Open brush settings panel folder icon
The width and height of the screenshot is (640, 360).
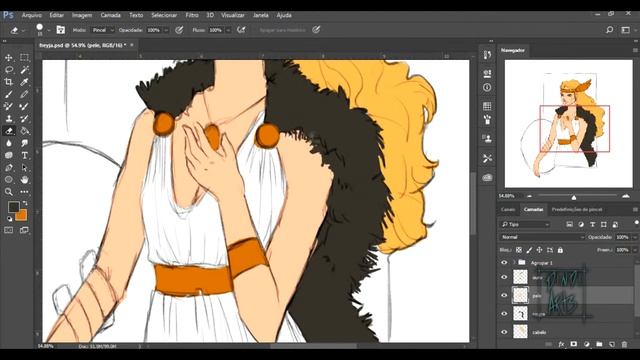(60, 29)
